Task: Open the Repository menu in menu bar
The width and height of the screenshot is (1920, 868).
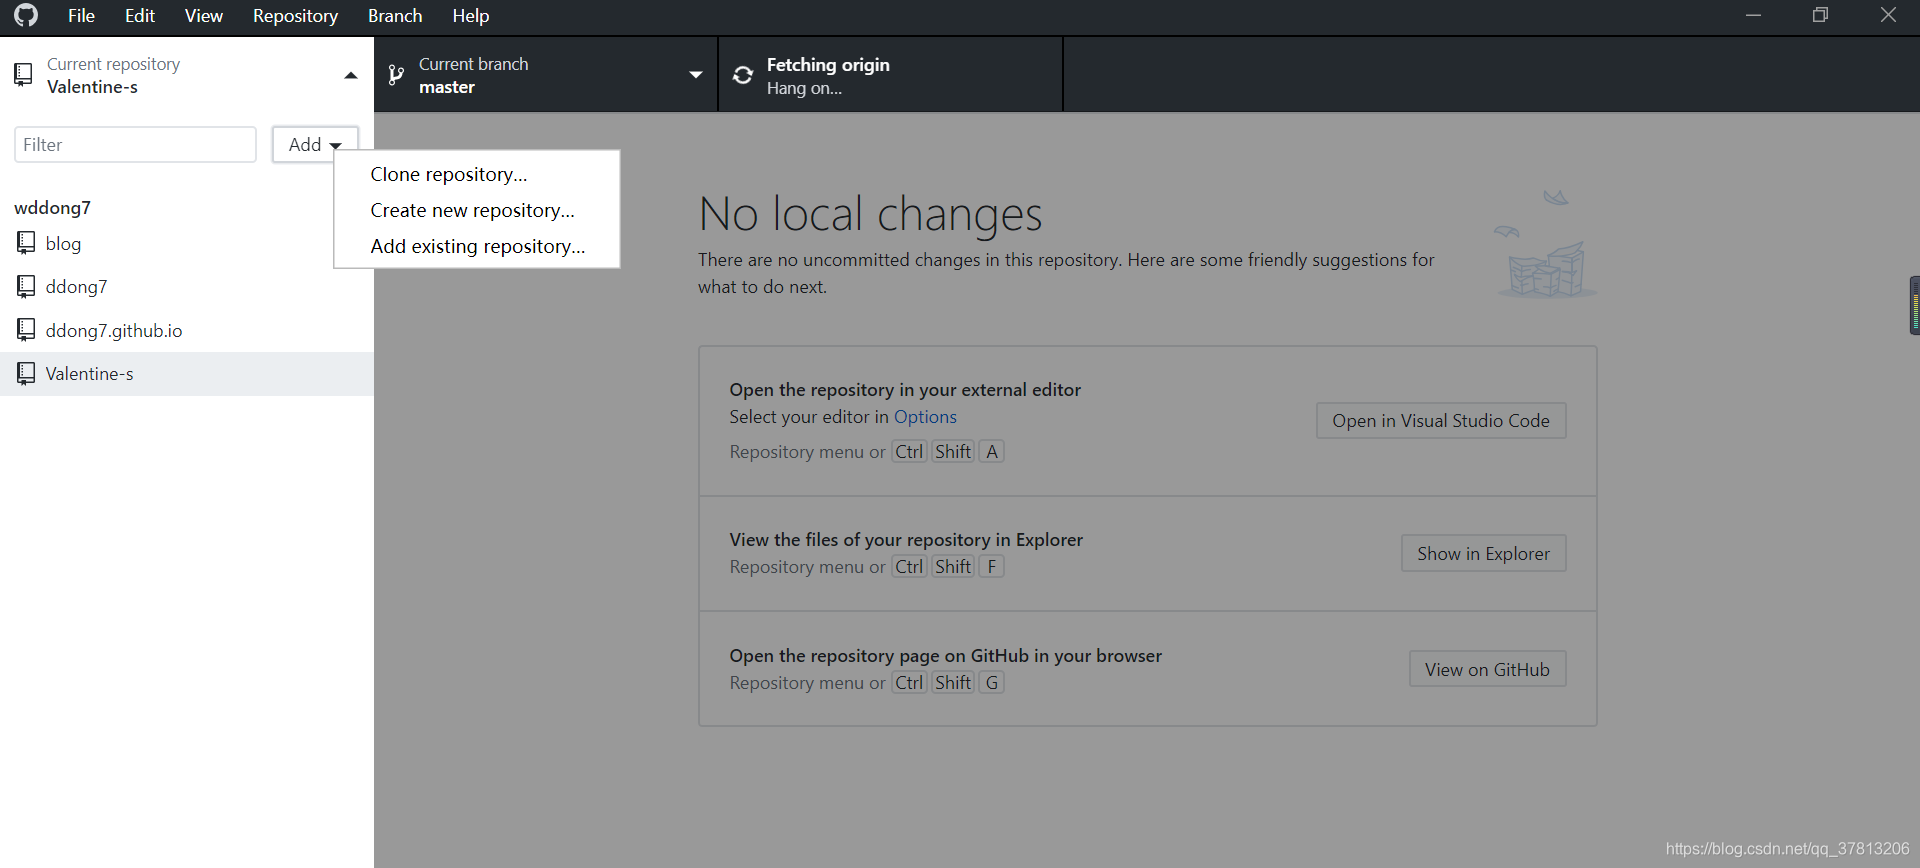Action: [x=295, y=16]
